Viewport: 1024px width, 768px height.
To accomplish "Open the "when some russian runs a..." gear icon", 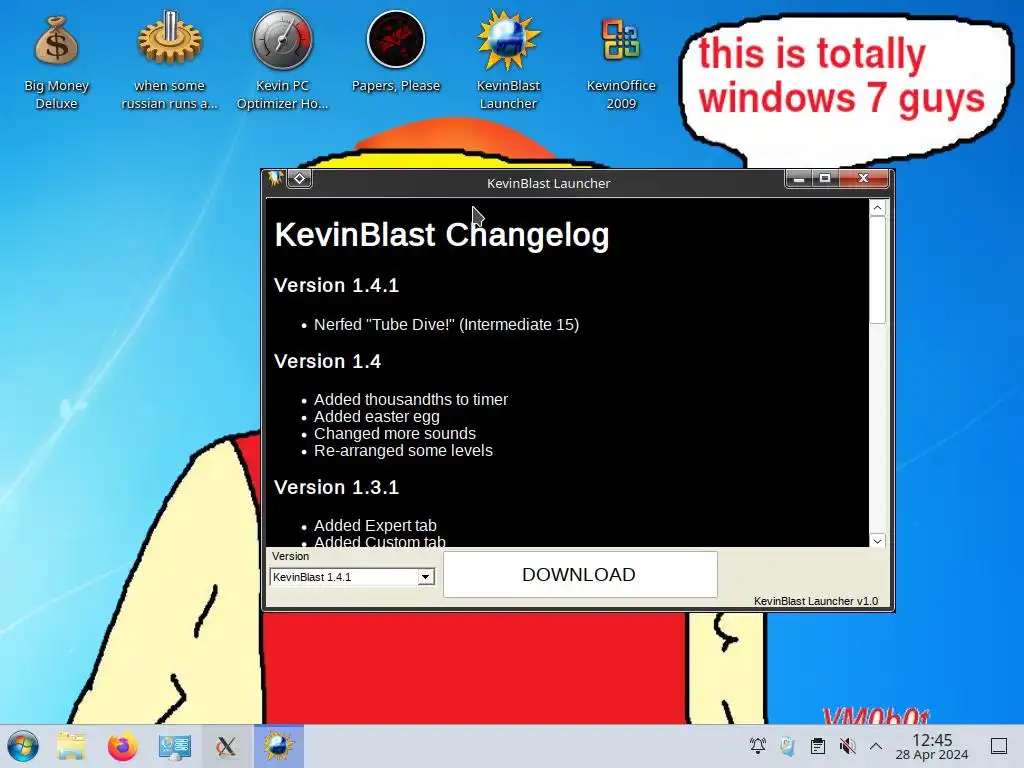I will coord(169,62).
